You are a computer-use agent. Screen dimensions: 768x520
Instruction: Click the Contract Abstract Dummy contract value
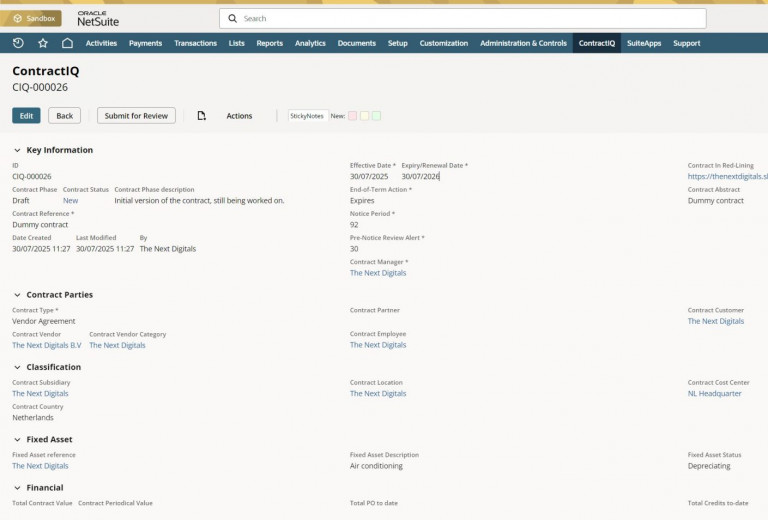click(716, 201)
